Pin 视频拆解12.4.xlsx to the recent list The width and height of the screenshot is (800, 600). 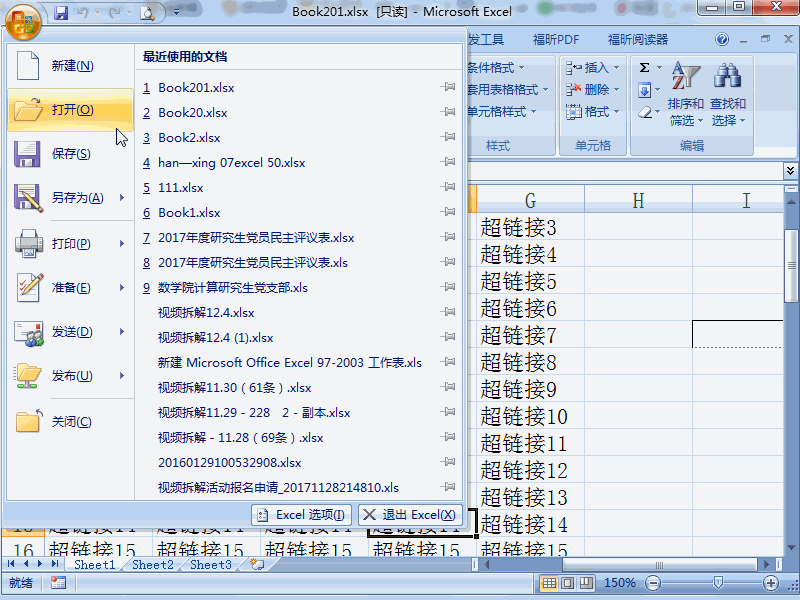tap(448, 312)
